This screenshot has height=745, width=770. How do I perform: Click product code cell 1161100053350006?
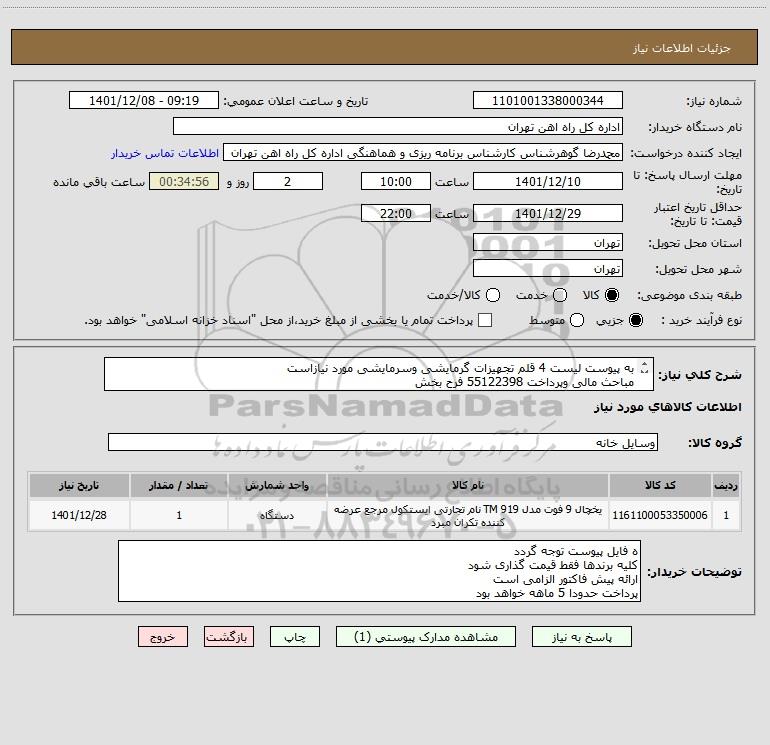pos(660,515)
